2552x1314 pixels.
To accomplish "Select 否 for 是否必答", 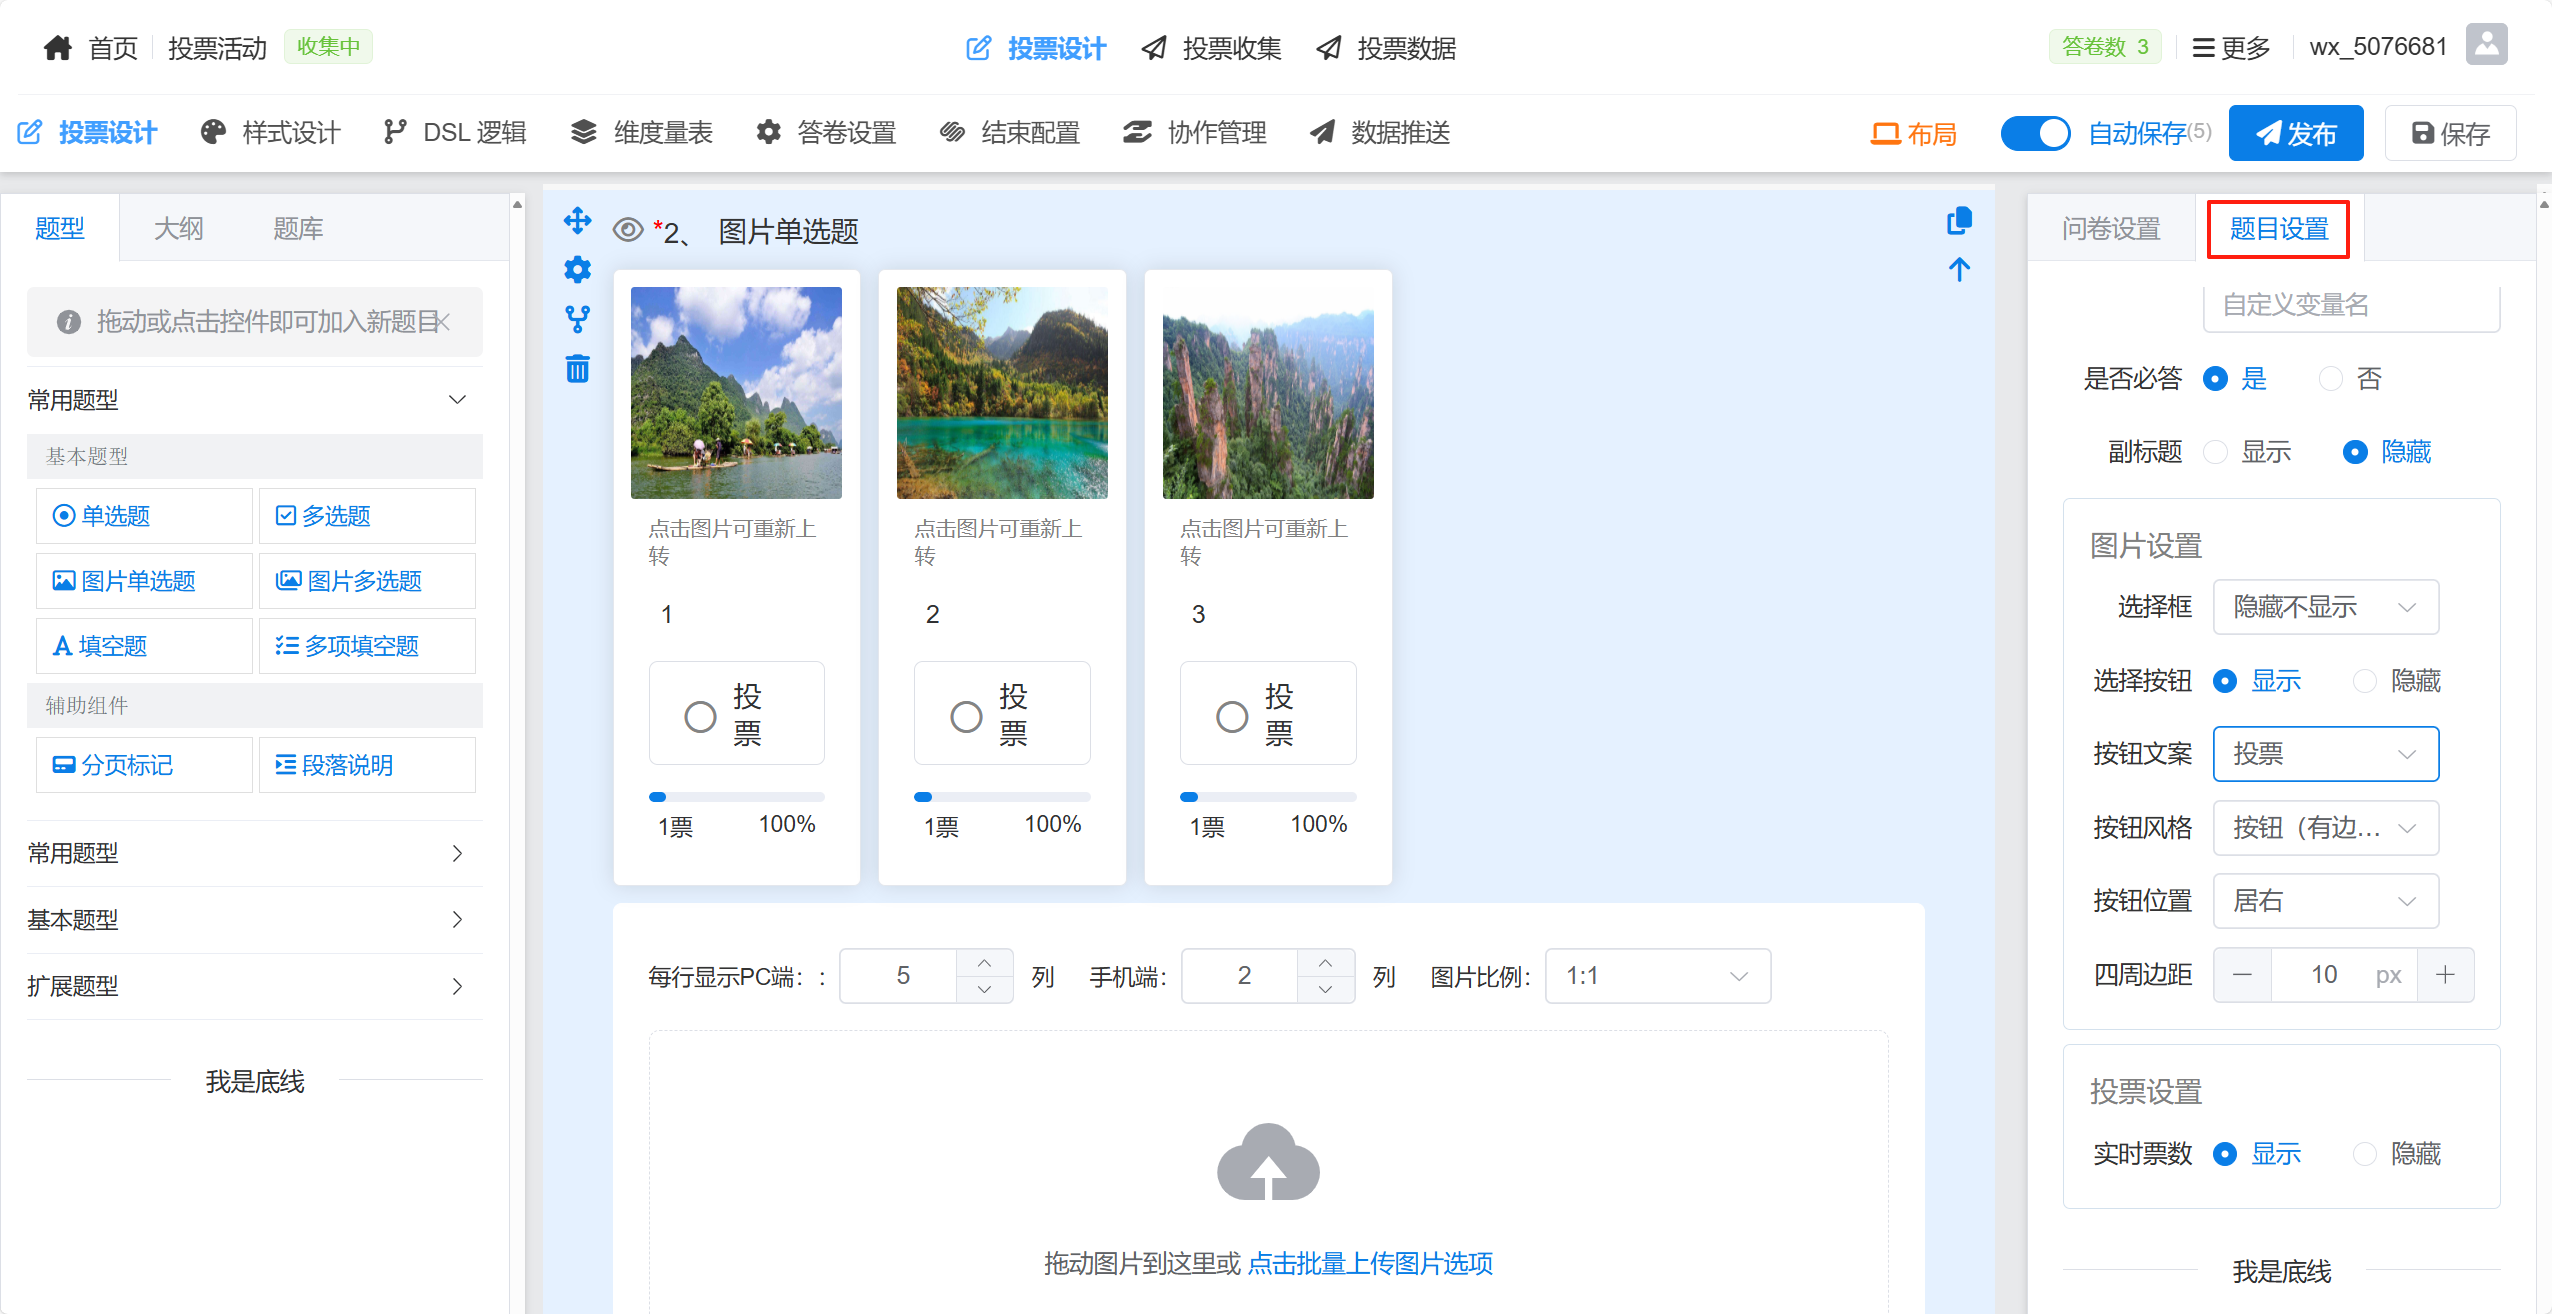I will pyautogui.click(x=2331, y=379).
